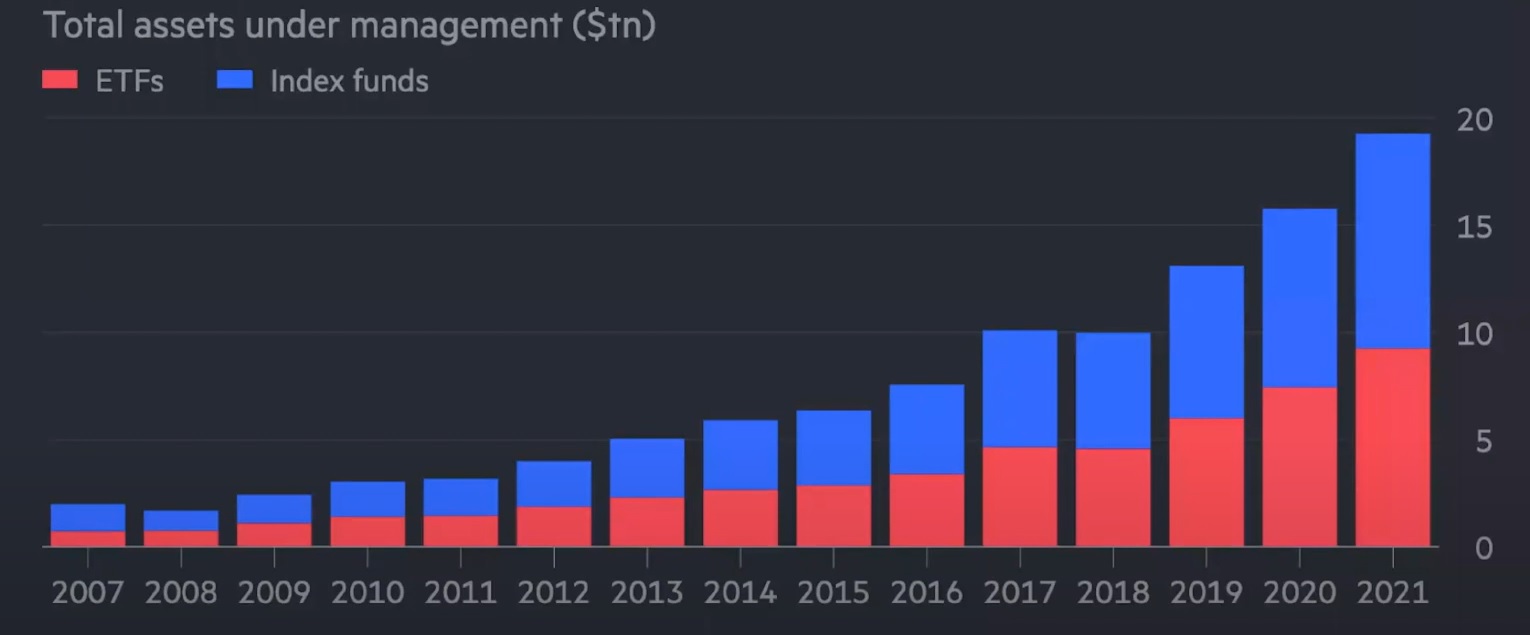Click the 2011 year label
The width and height of the screenshot is (1530, 635).
point(461,593)
